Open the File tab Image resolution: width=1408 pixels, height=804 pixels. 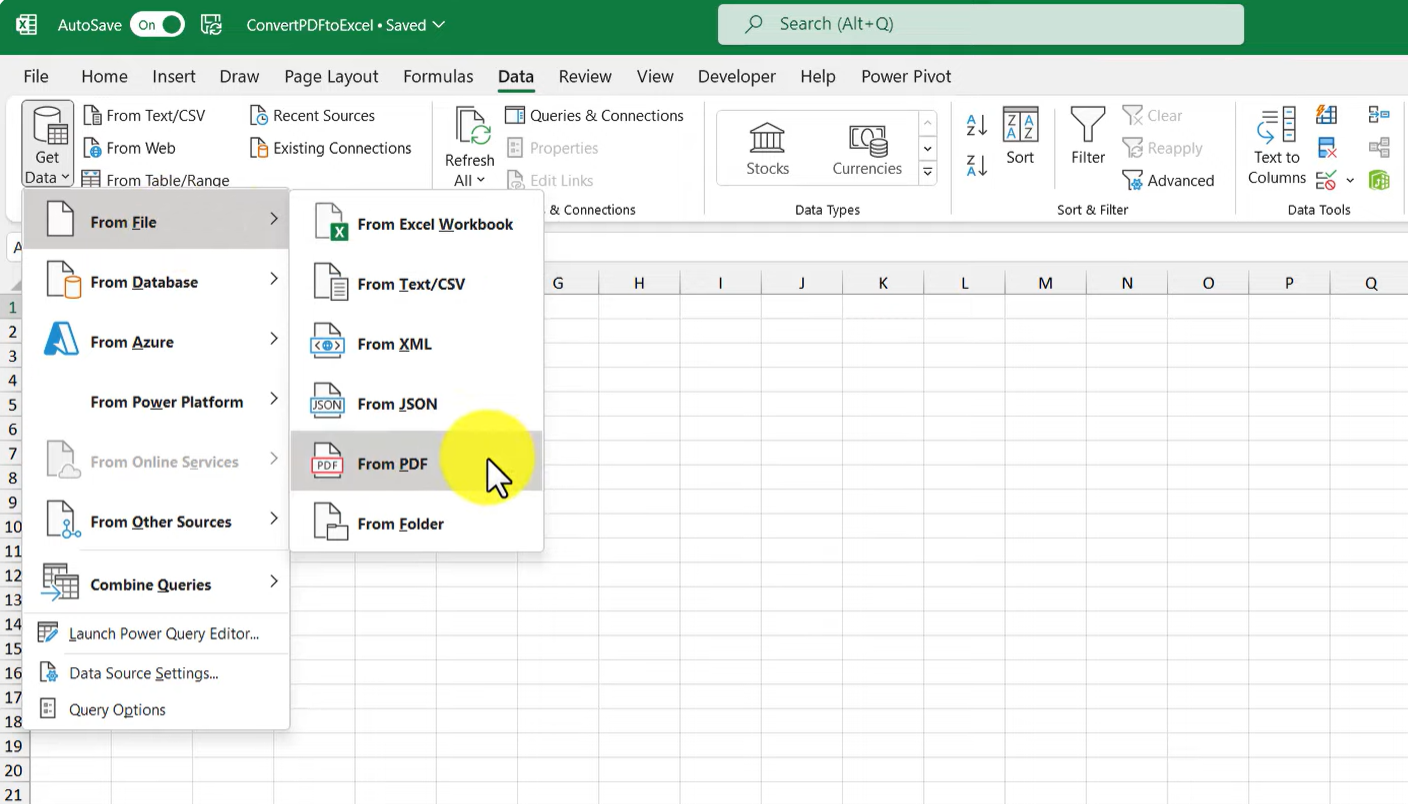36,76
